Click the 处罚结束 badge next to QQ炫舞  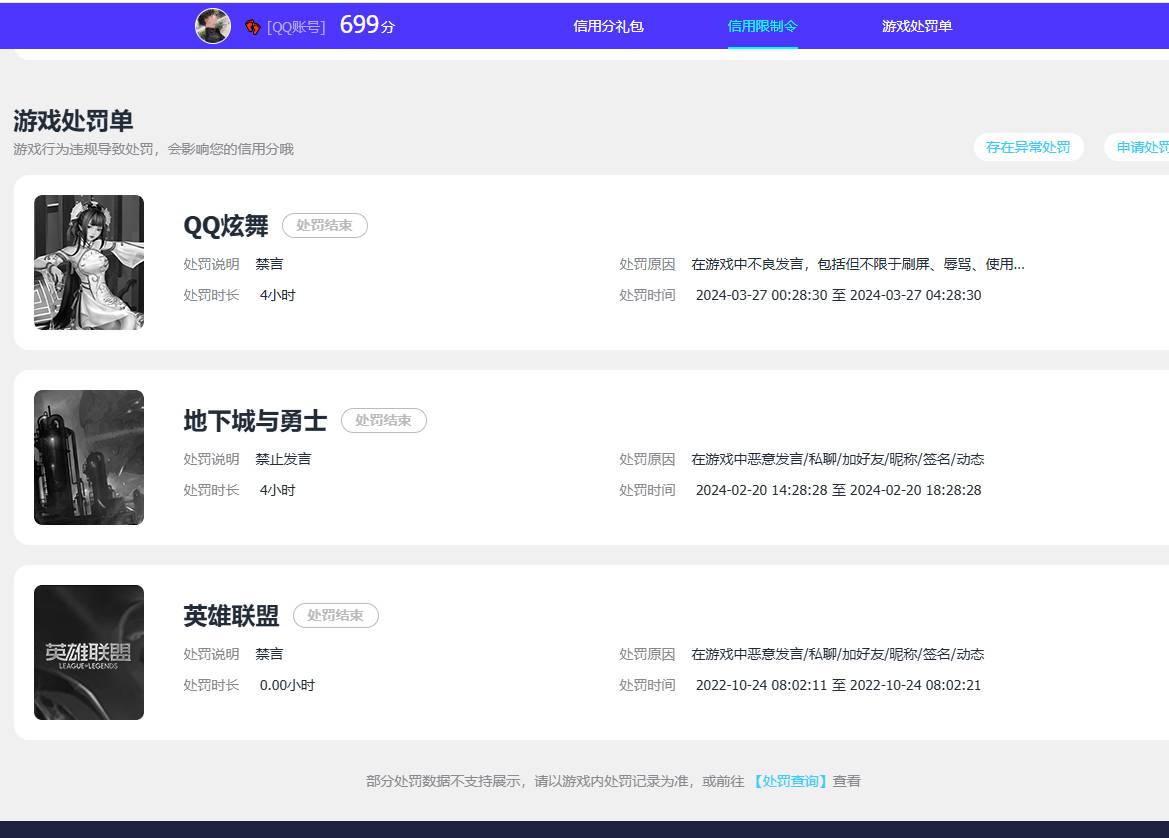coord(325,225)
